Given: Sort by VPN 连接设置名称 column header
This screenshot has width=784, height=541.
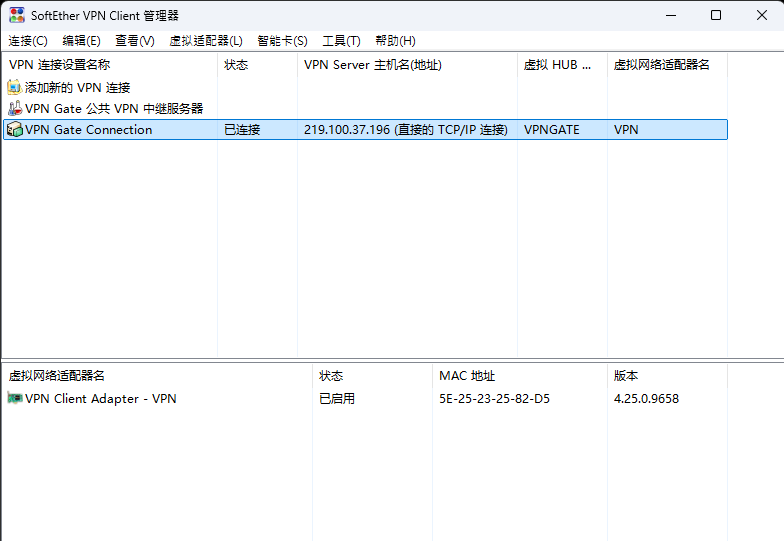Looking at the screenshot, I should tap(60, 65).
